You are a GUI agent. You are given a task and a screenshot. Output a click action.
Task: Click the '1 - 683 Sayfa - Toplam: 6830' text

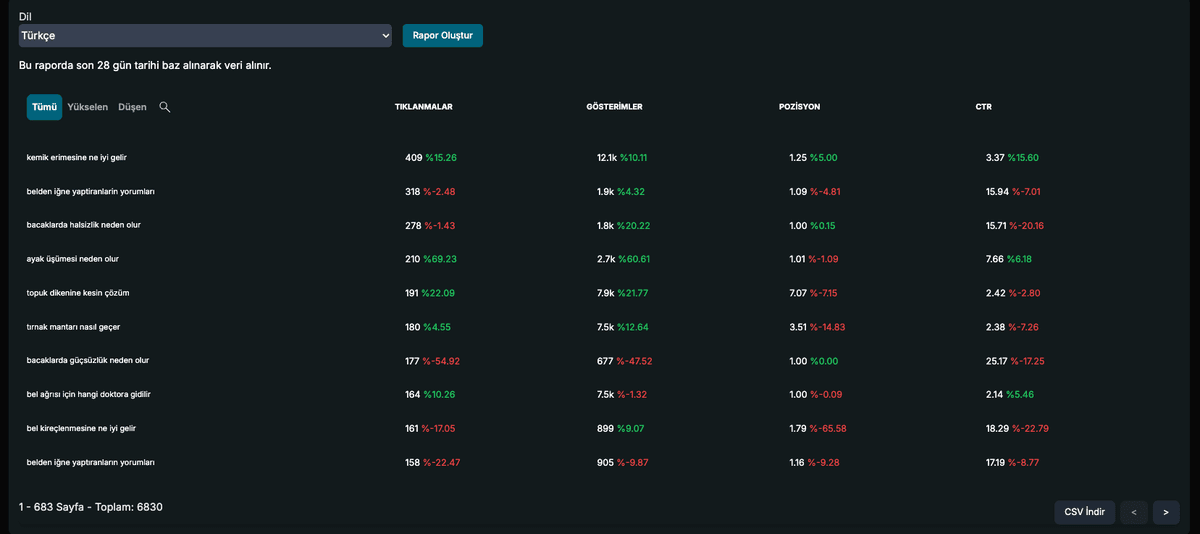pos(91,507)
